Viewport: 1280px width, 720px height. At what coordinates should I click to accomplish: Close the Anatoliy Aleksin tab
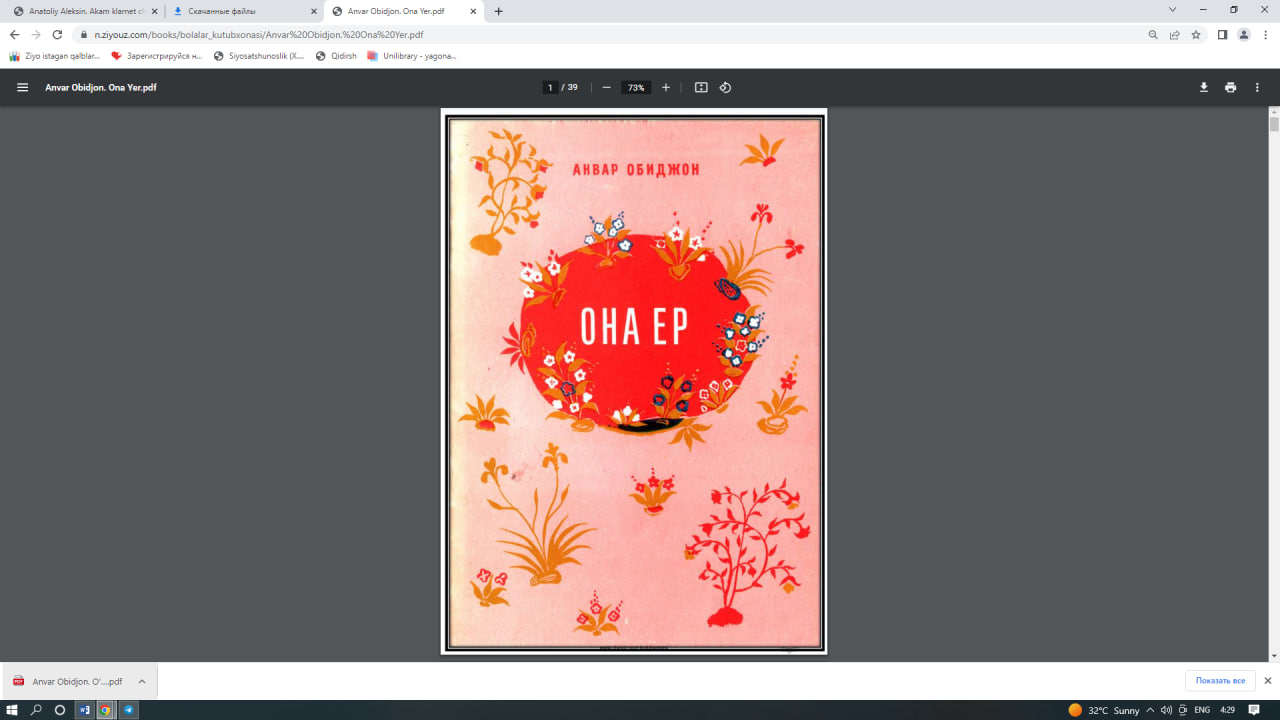(x=154, y=11)
